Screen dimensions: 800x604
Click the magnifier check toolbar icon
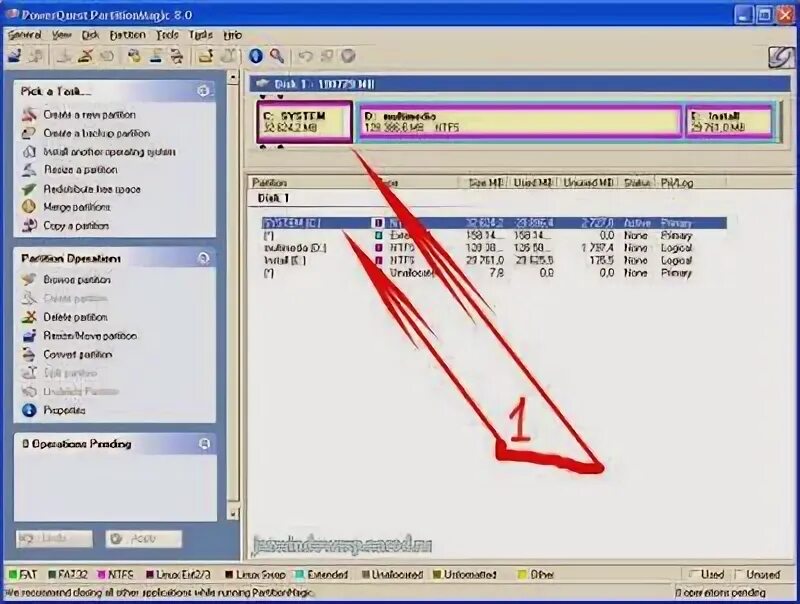277,56
